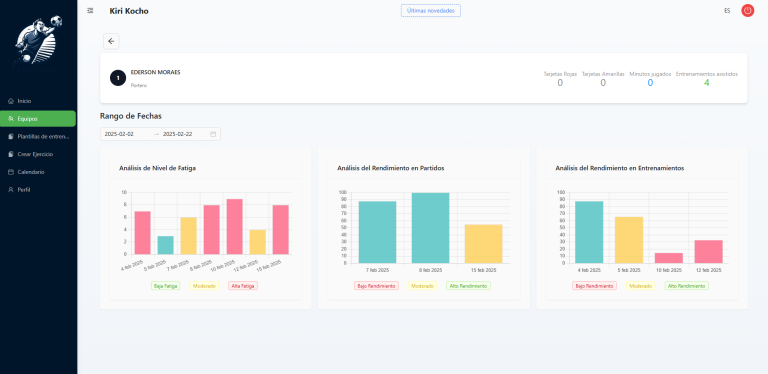Screen dimensions: 768x374
Task: Click the 10 feb 2025 fatigue bar
Action: (235, 227)
